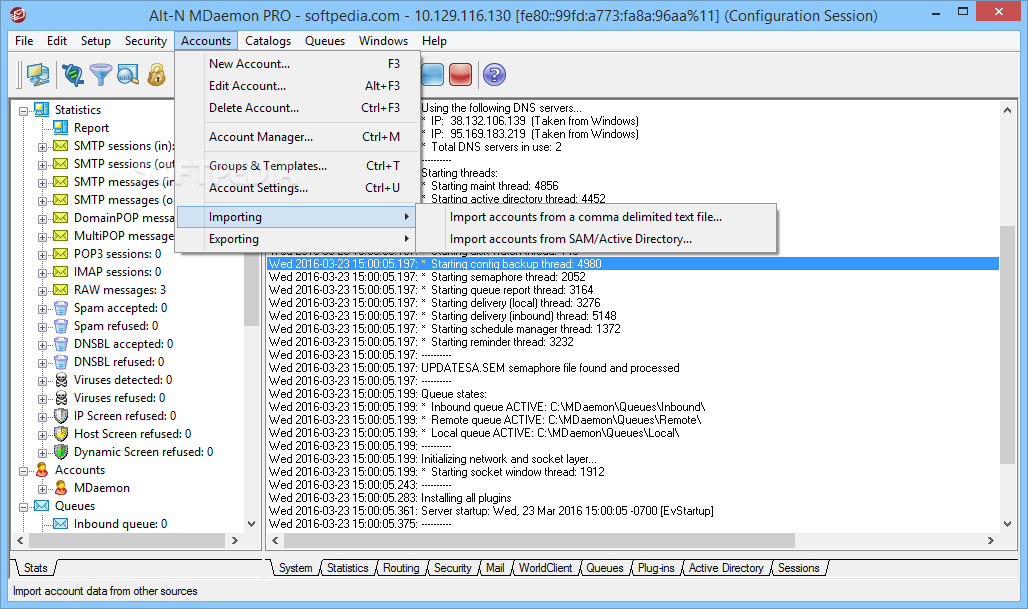Click the MDaemon domain person icon

pos(61,487)
